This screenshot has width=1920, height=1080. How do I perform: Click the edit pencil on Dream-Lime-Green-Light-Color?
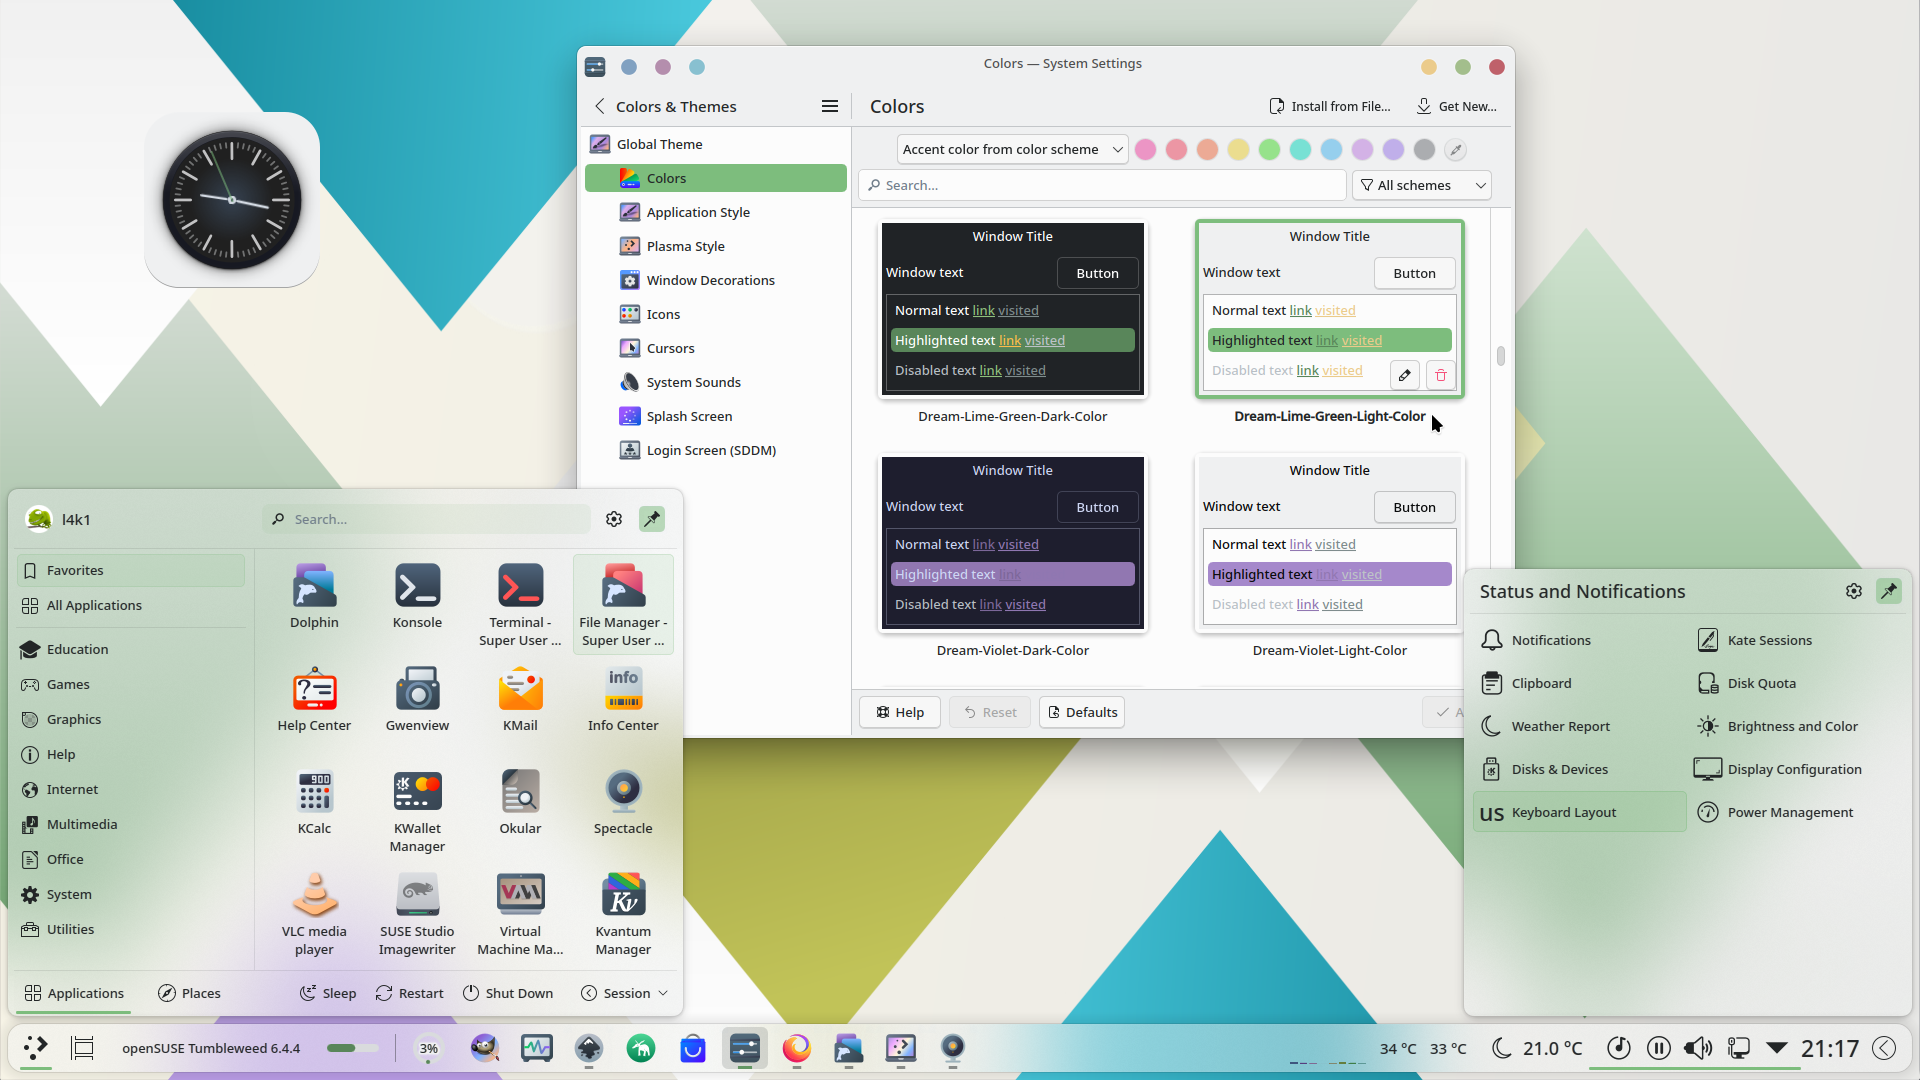(1405, 375)
